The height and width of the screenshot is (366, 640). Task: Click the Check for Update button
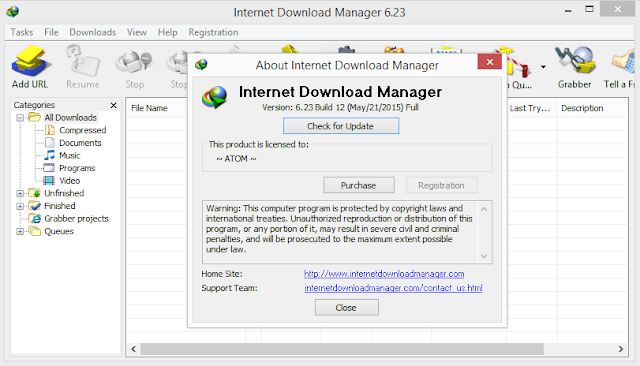(341, 126)
